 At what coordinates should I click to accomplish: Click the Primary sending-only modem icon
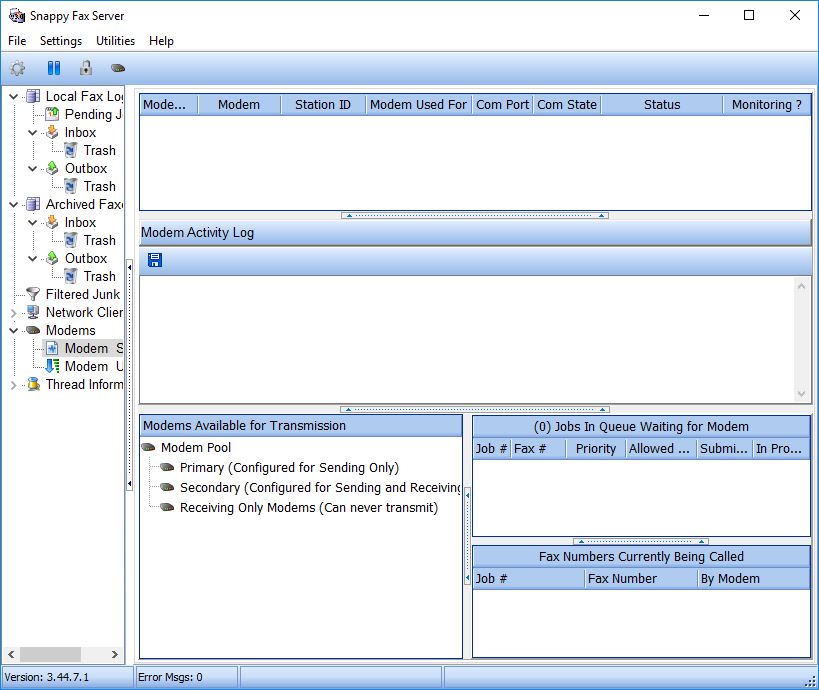click(x=167, y=467)
